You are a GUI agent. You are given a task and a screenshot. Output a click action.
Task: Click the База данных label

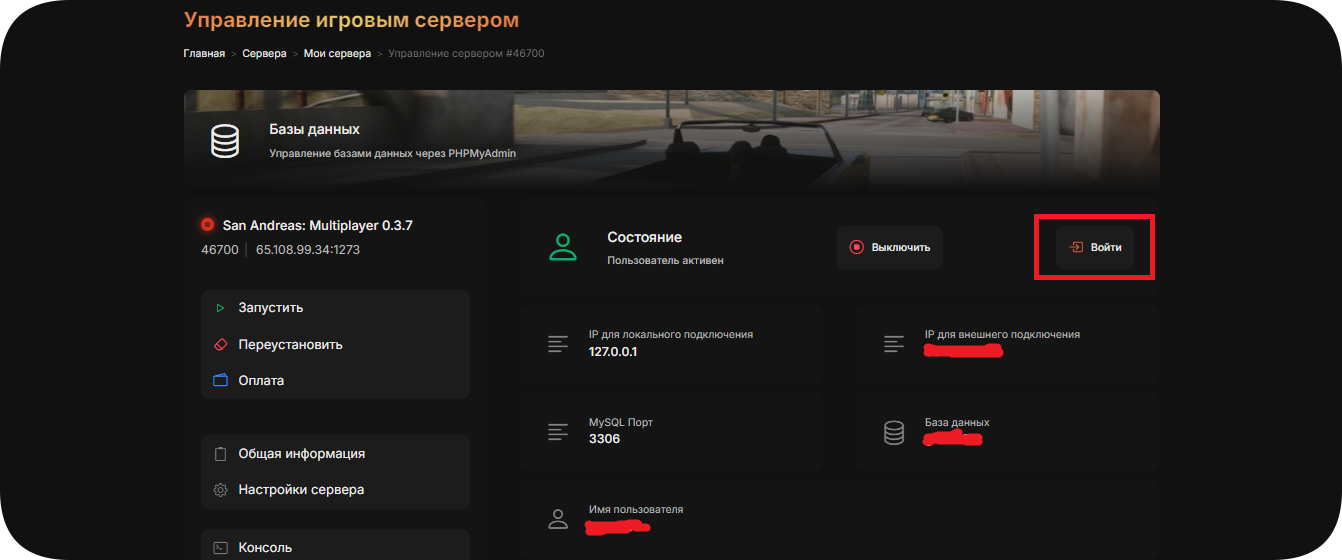957,422
